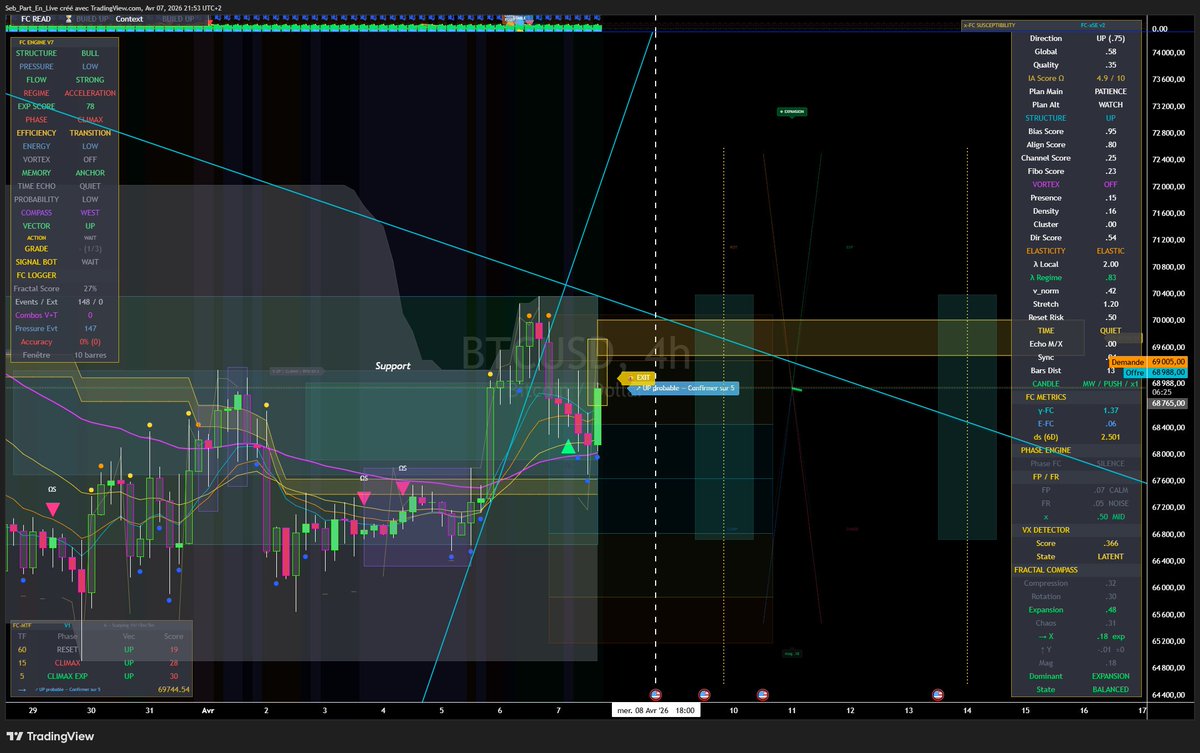Open US flag event between dates 10 and 11

(x=763, y=693)
